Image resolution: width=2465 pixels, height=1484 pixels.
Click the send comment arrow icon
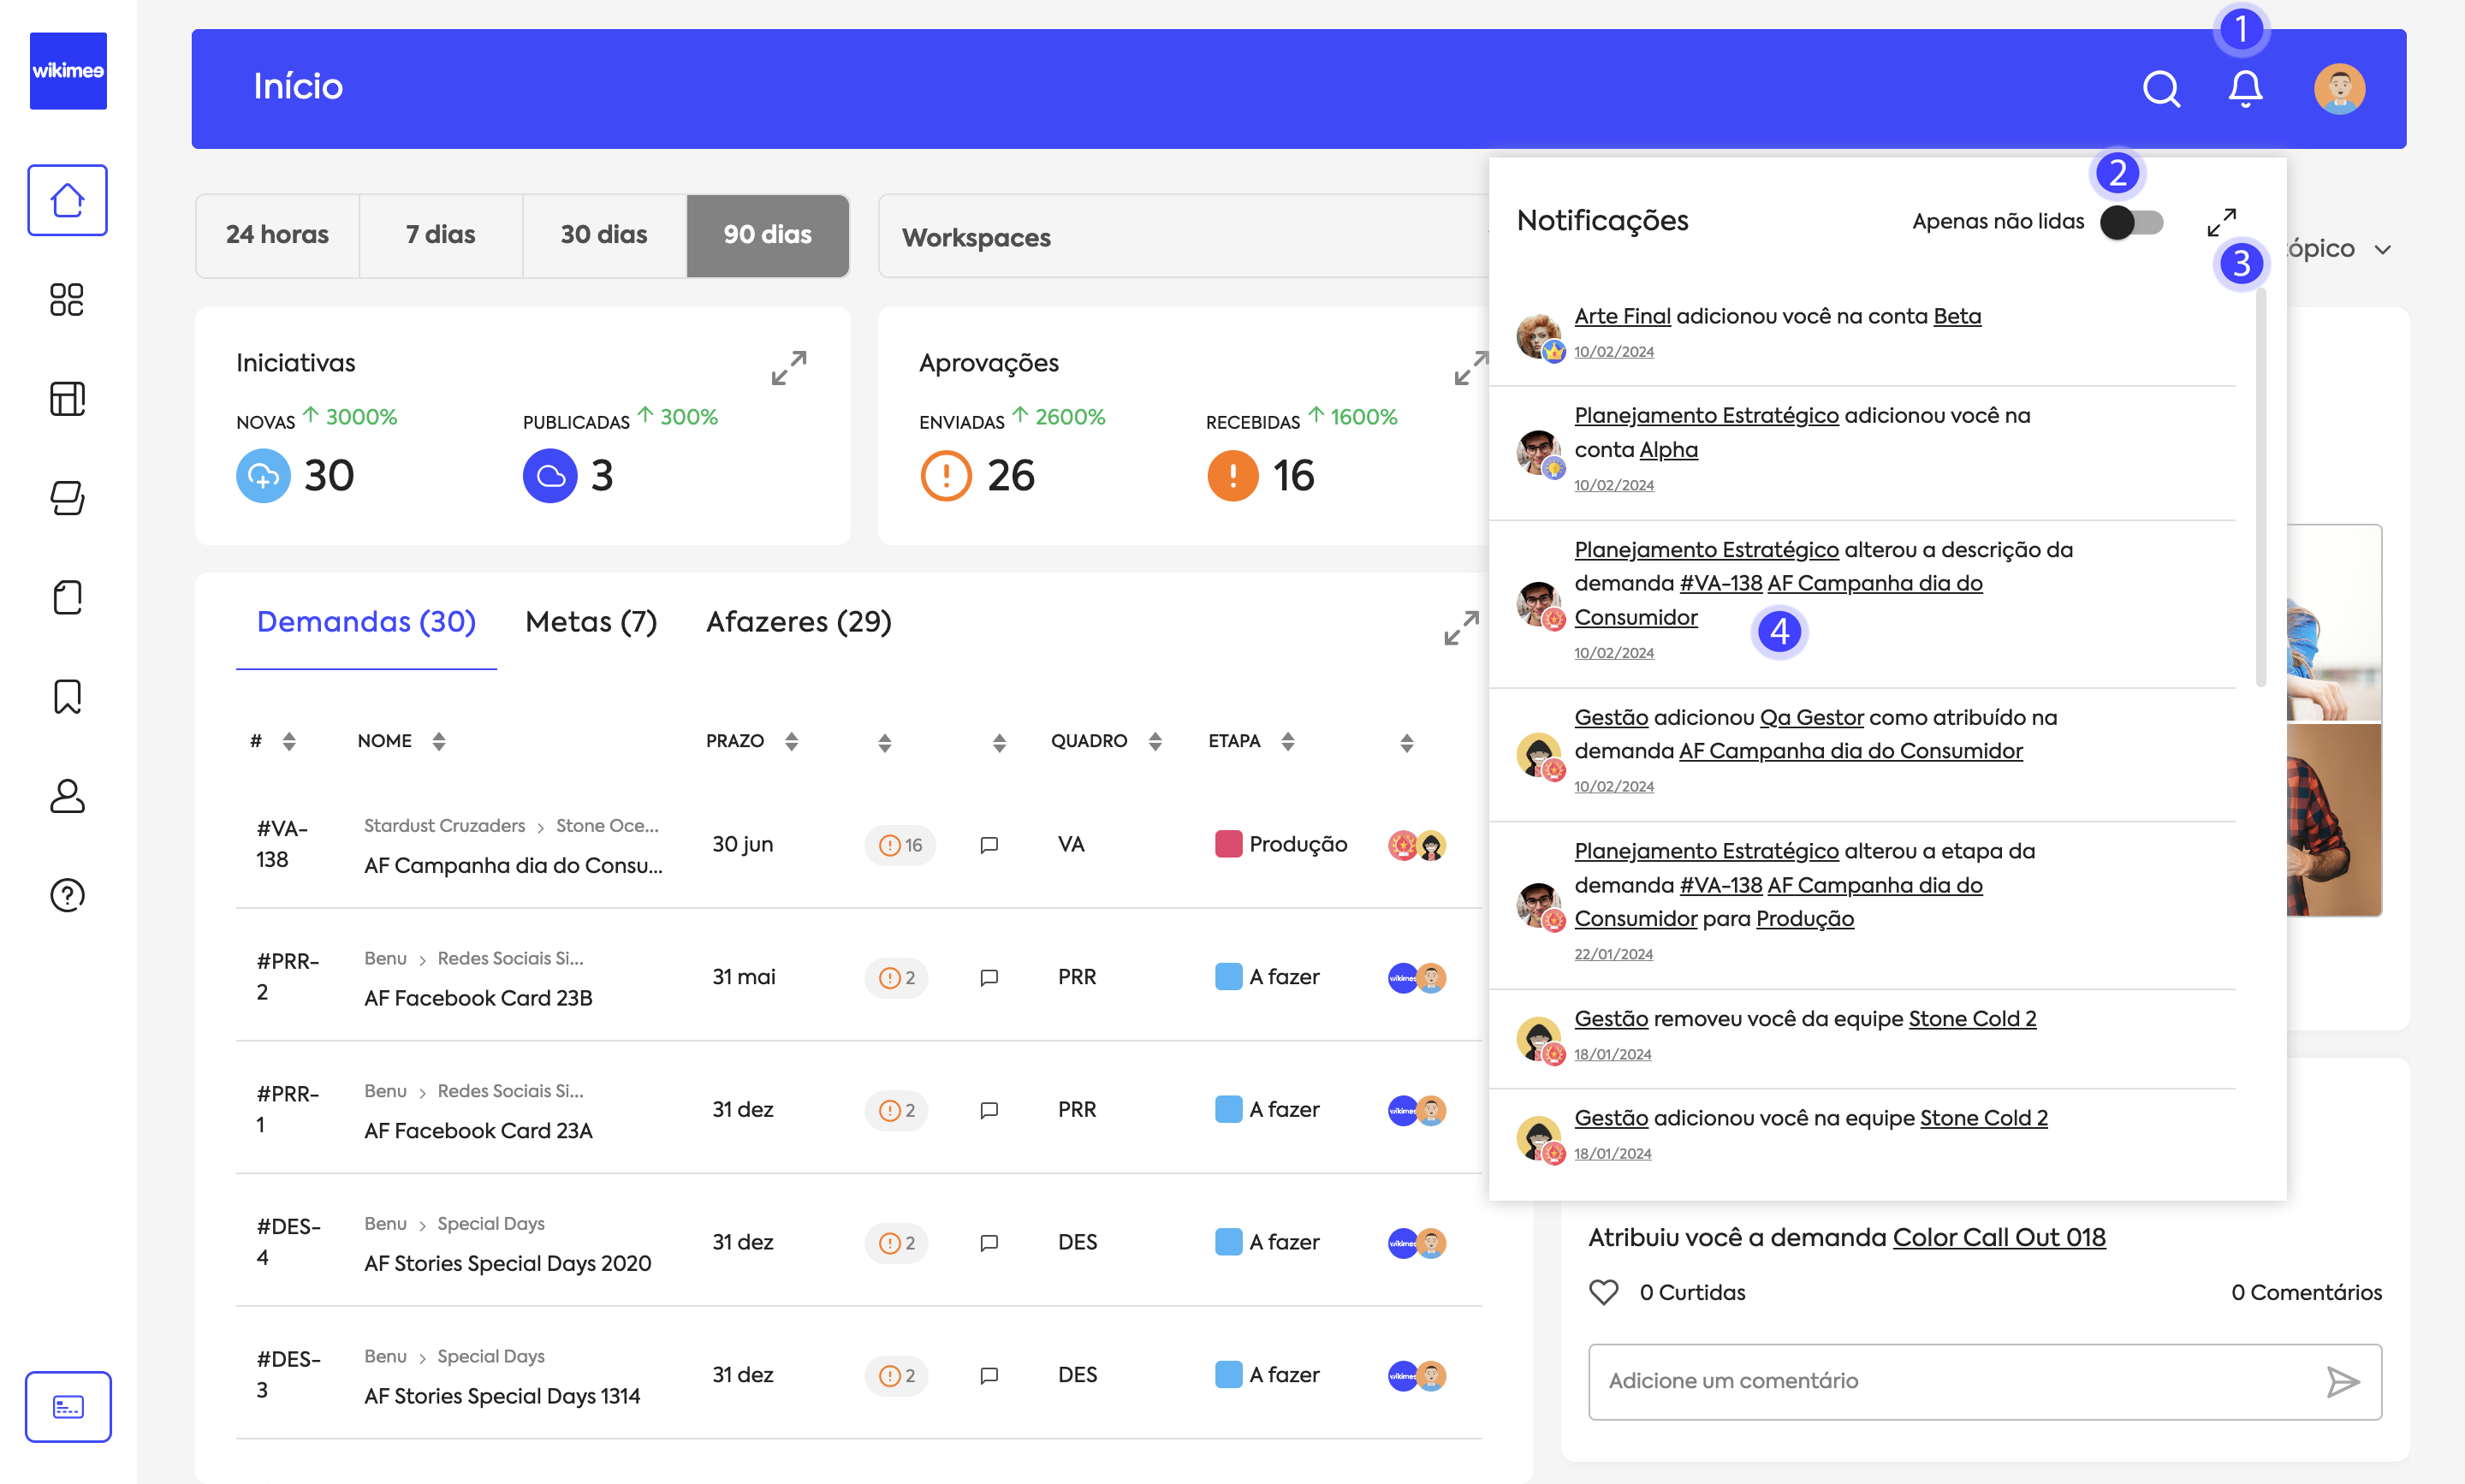click(2342, 1382)
